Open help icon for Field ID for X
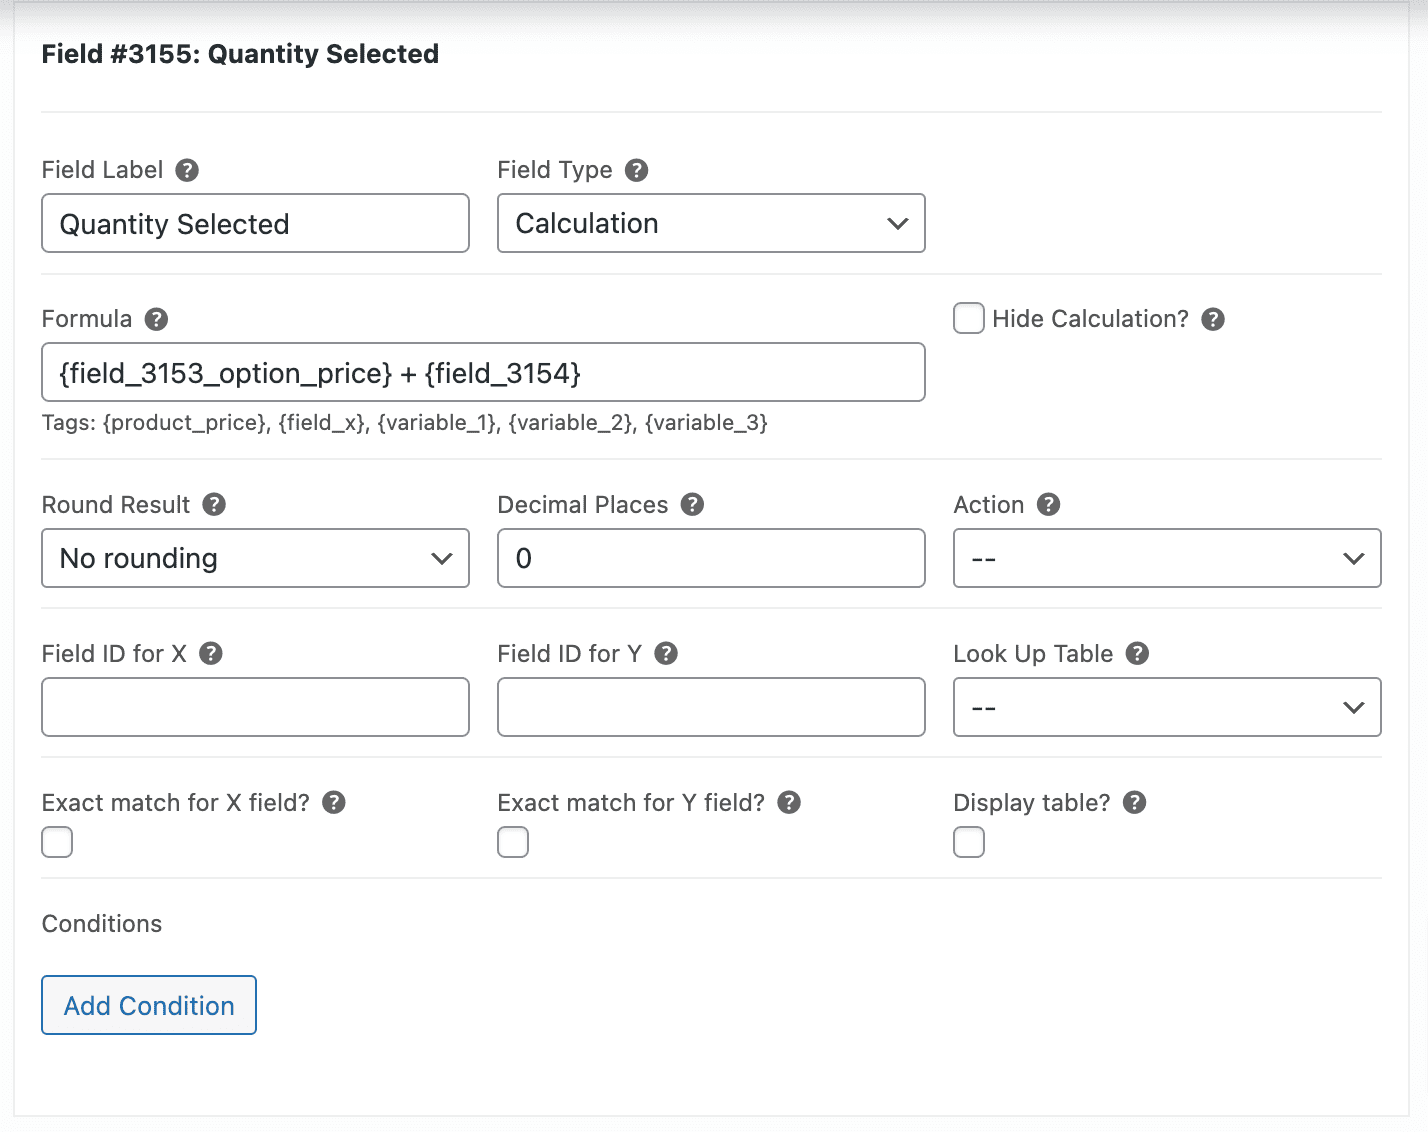Screen dimensions: 1428x1132 tap(211, 653)
